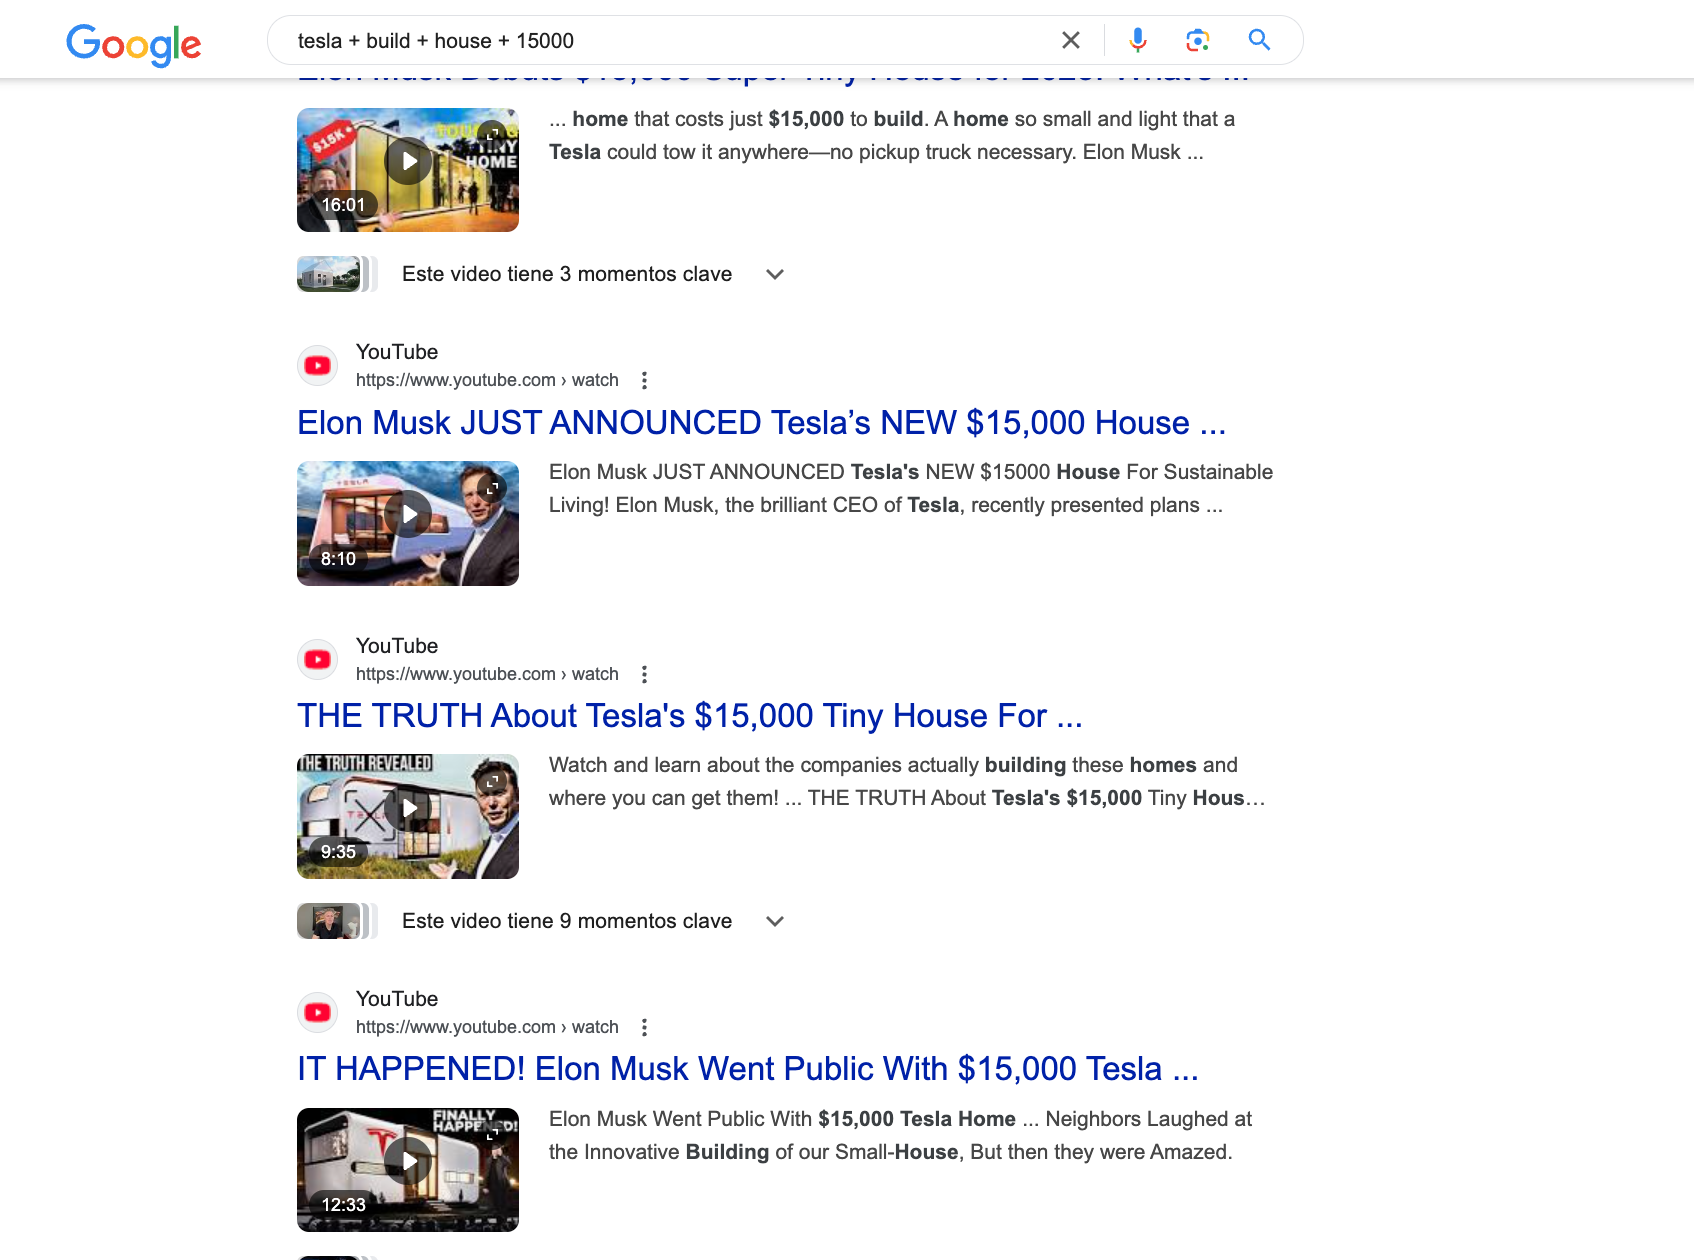Click the Google logo
Image resolution: width=1694 pixels, height=1260 pixels.
134,43
